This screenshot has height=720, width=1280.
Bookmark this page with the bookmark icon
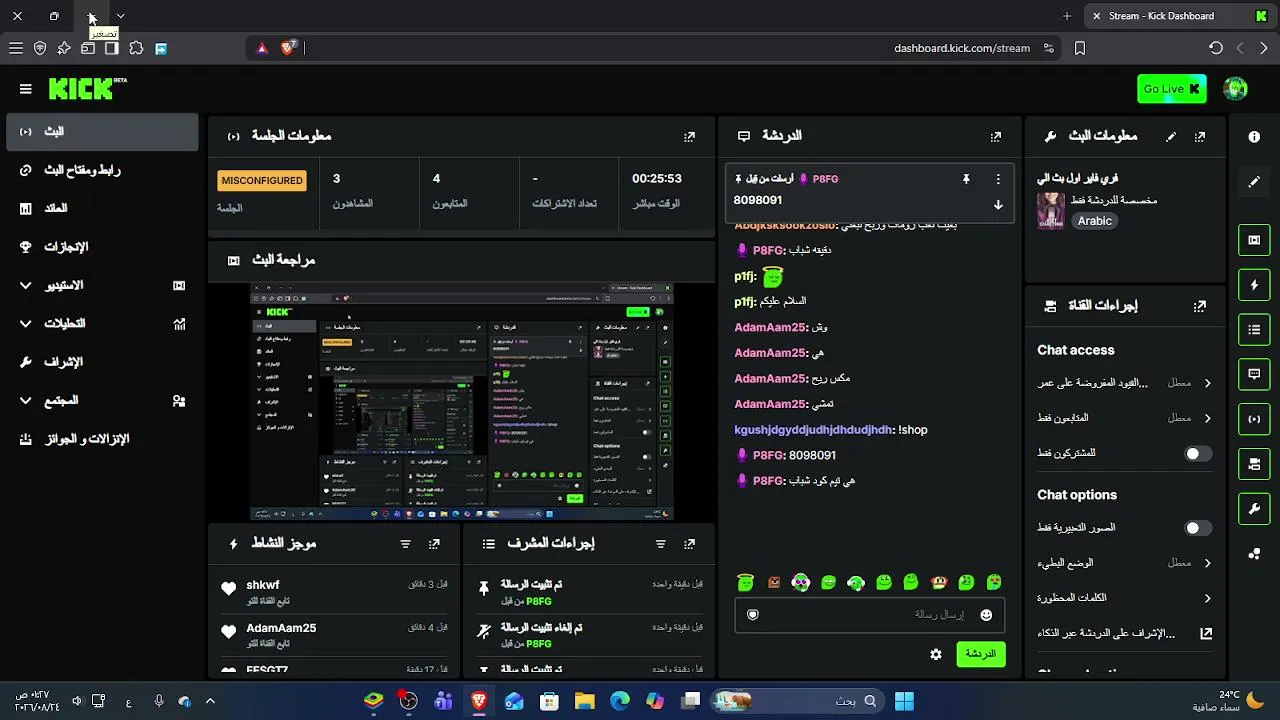coord(1080,48)
